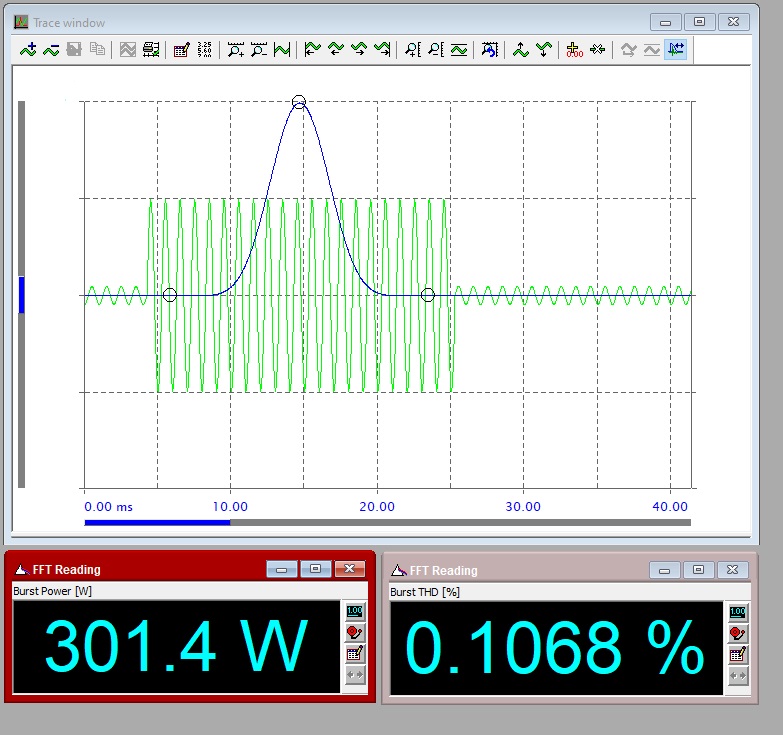Click the 10.00 time axis label
This screenshot has height=735, width=783.
click(230, 507)
